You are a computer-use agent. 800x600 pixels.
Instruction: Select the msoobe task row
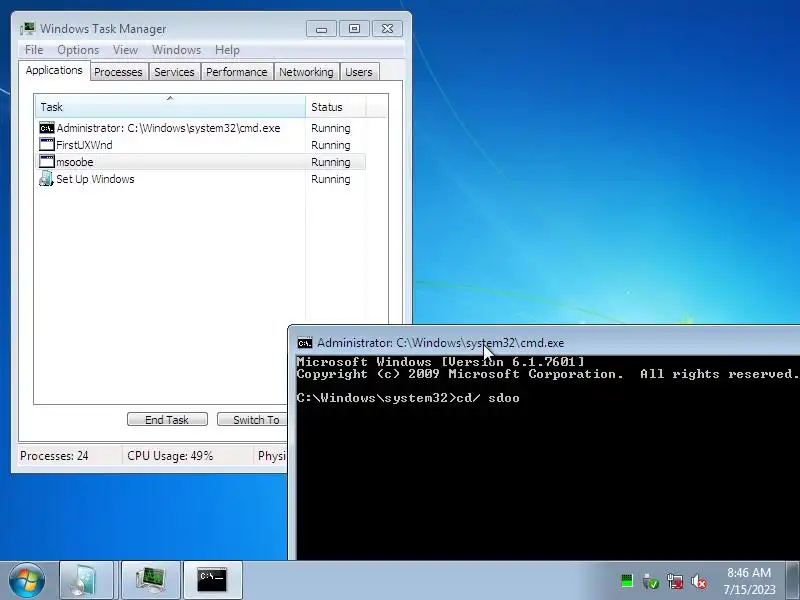(202, 162)
